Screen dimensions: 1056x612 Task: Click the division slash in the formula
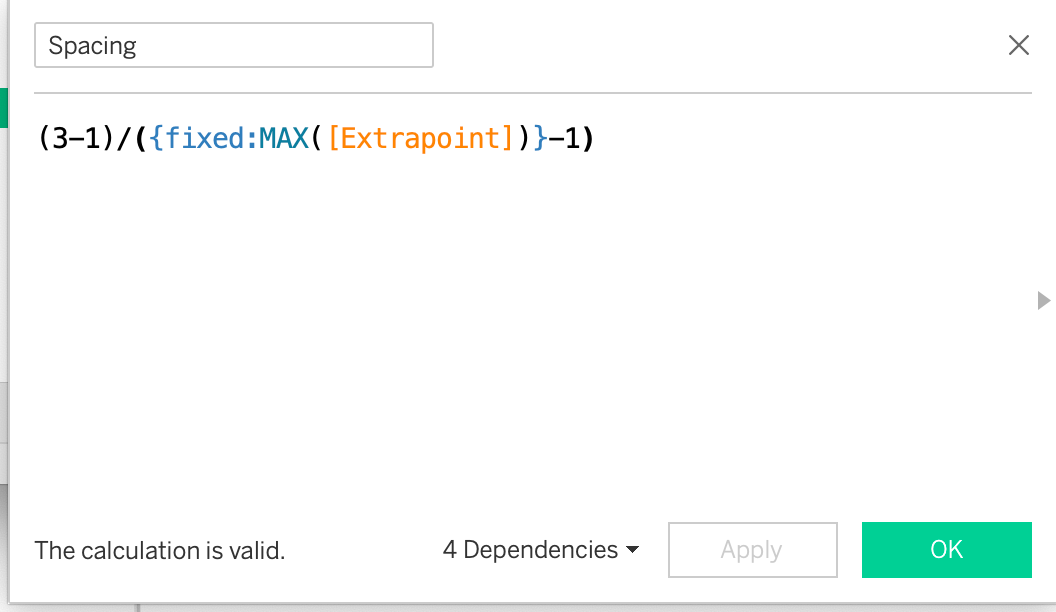(x=124, y=138)
